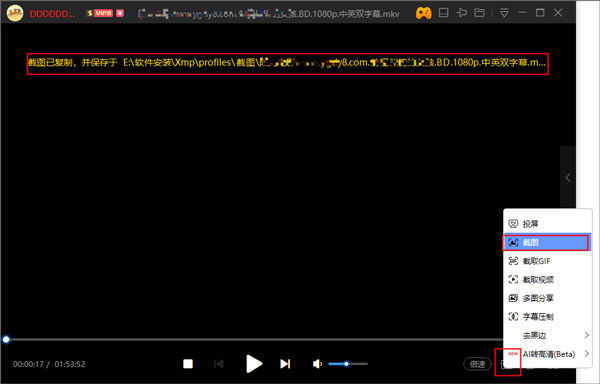Screen dimensions: 600x384
Task: Click the user avatar icon
Action: point(15,13)
